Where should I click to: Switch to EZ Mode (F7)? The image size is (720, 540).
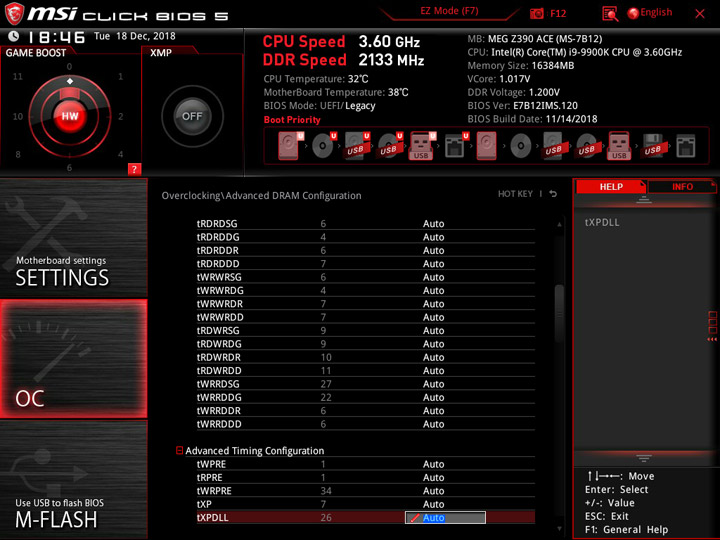point(449,11)
